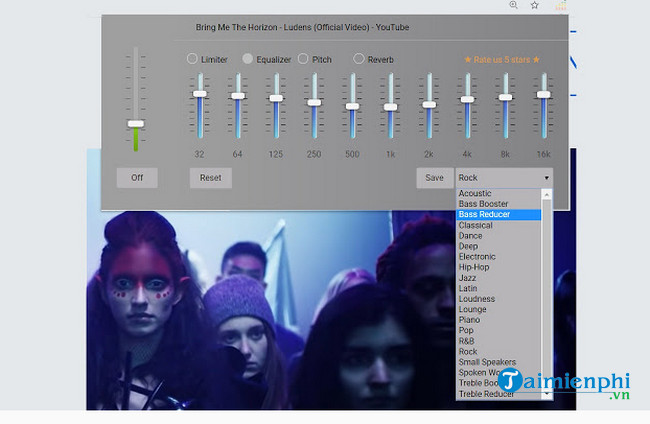Click the 16k band slider handle

tap(543, 94)
